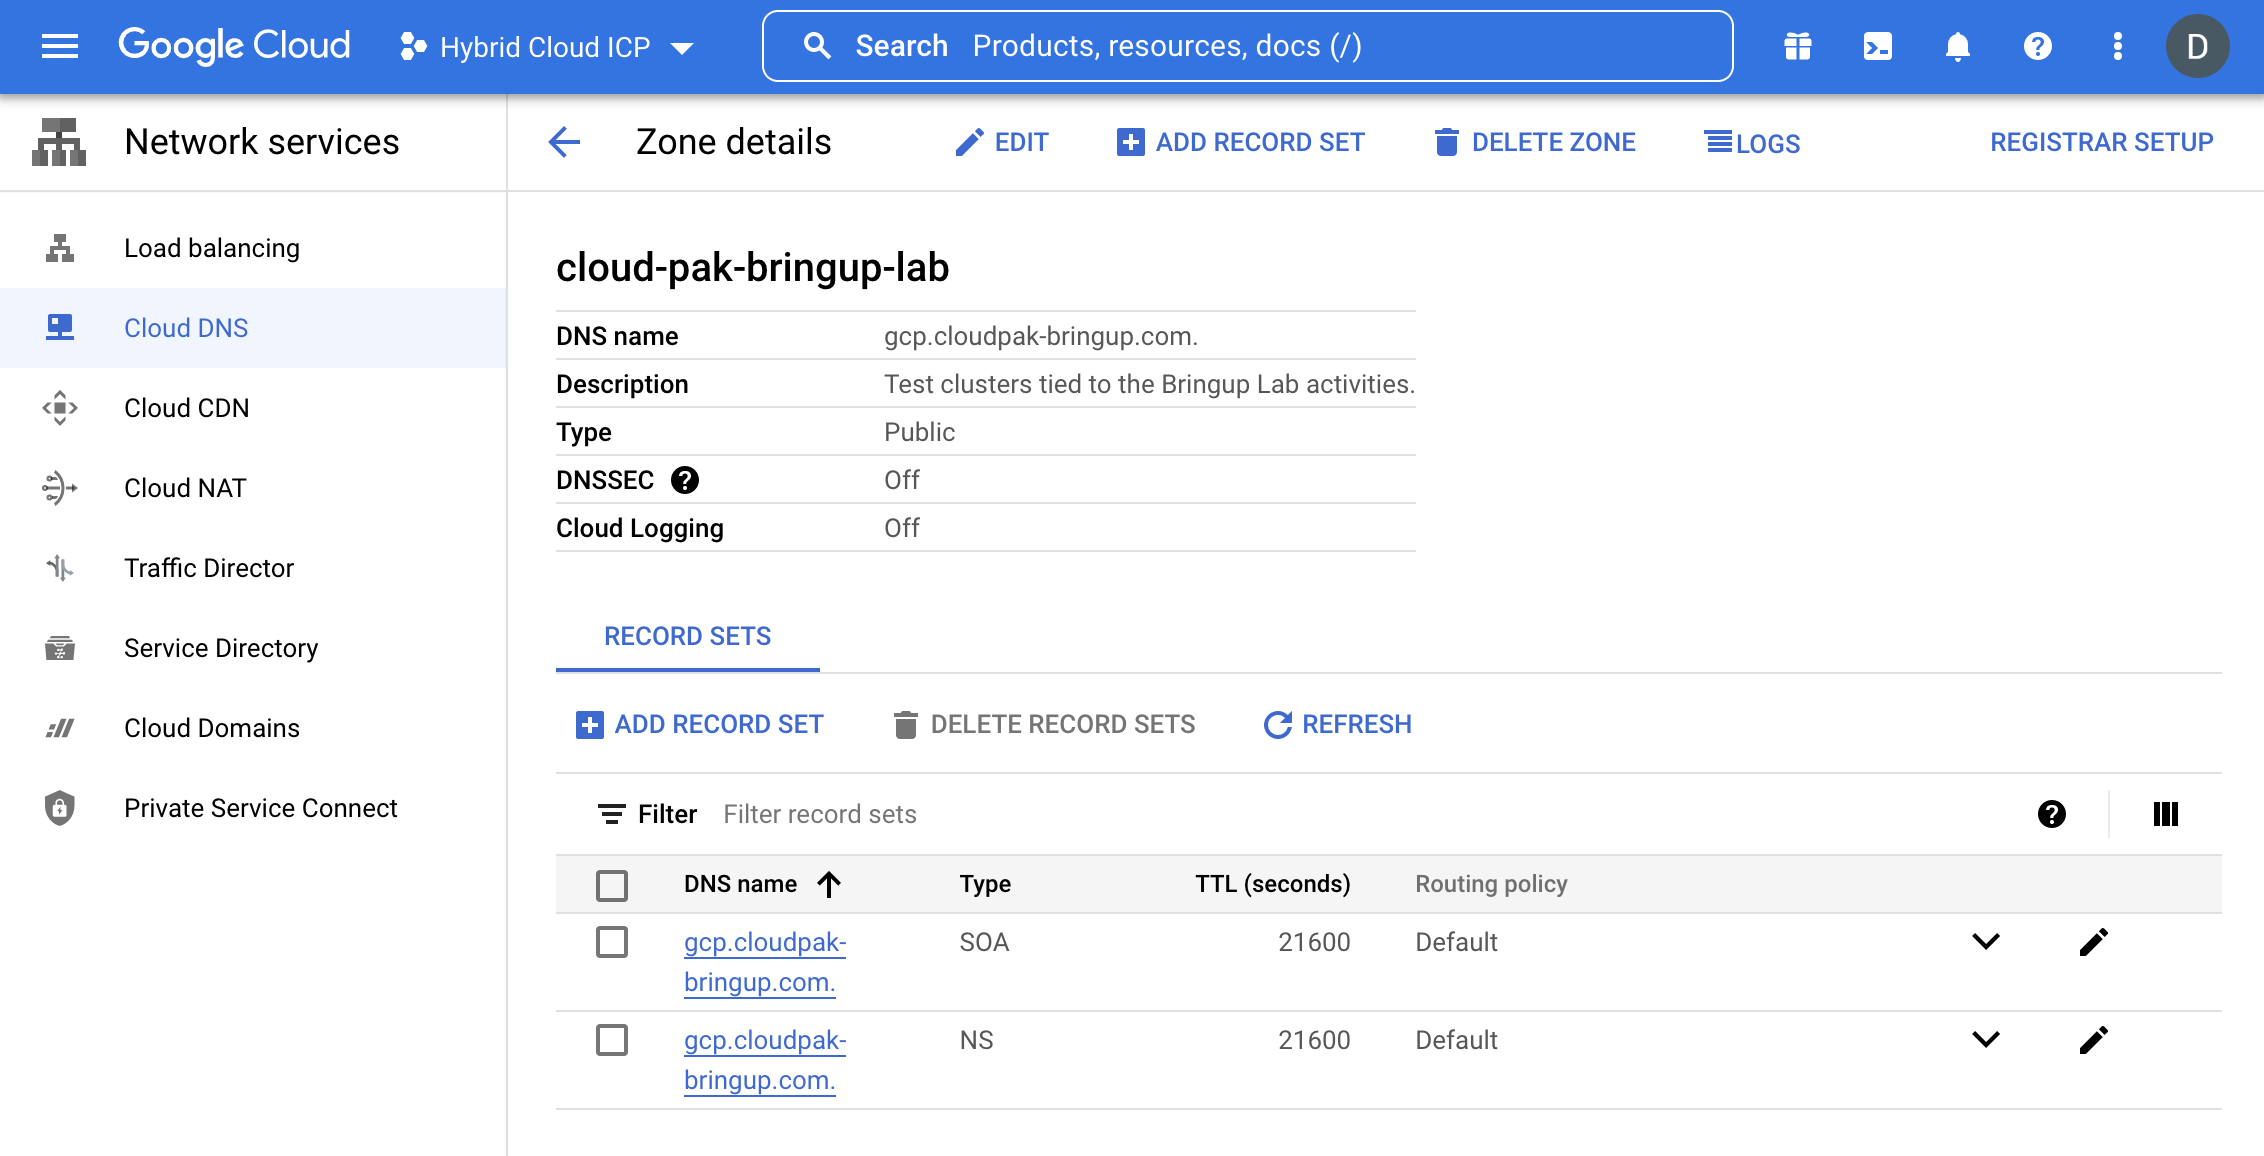Click DELETE RECORD SETS button
This screenshot has width=2264, height=1156.
1044,724
